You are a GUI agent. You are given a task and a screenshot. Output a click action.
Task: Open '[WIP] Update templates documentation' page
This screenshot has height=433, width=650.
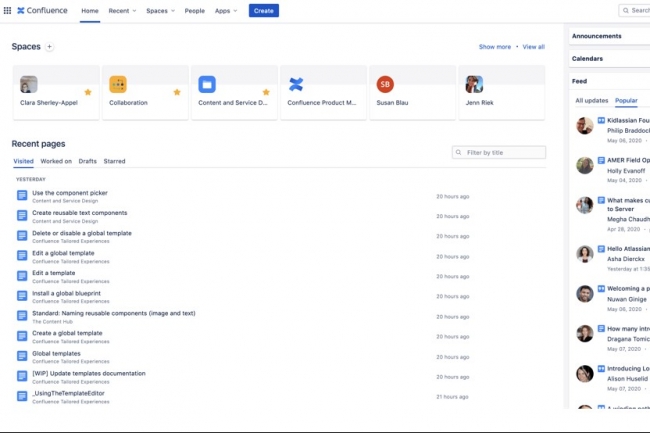(x=89, y=373)
